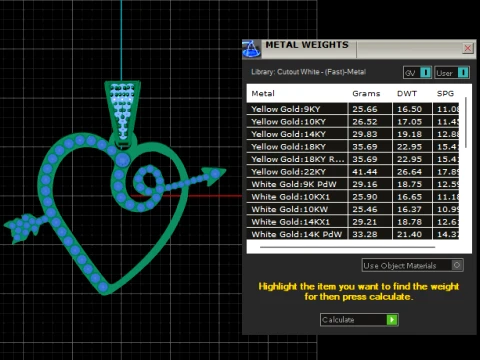Screen dimensions: 480x360
Task: Click the 26.64 DWT value
Action: [x=409, y=172]
